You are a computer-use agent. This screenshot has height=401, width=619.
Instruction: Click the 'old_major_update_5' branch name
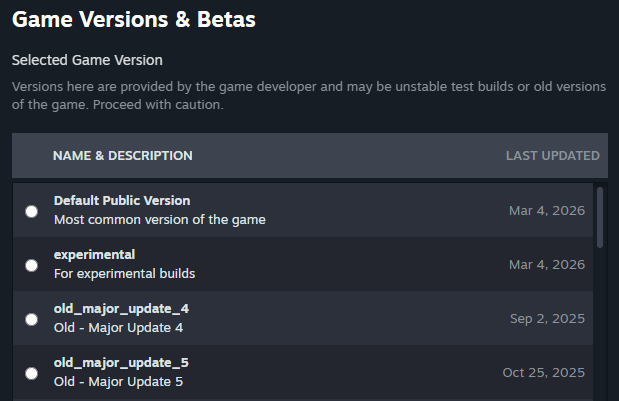[121, 363]
